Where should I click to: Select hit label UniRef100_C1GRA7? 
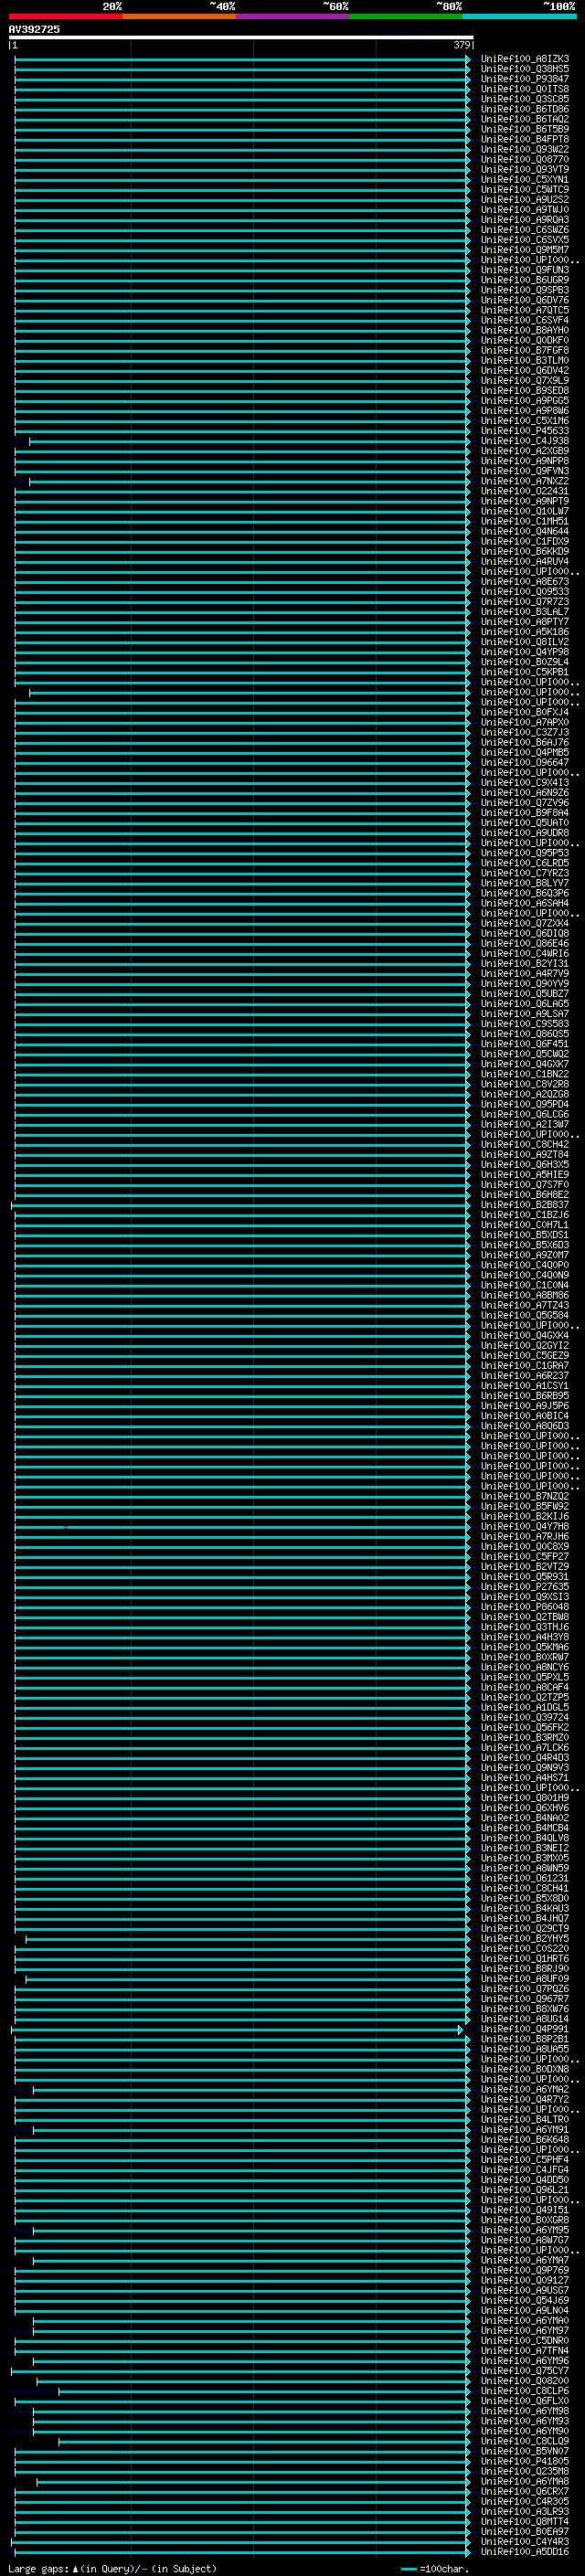(x=525, y=1366)
